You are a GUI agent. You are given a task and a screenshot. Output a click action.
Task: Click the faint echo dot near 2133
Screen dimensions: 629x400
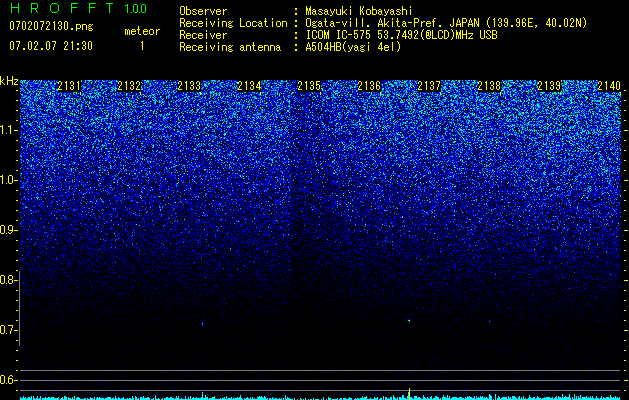[203, 323]
